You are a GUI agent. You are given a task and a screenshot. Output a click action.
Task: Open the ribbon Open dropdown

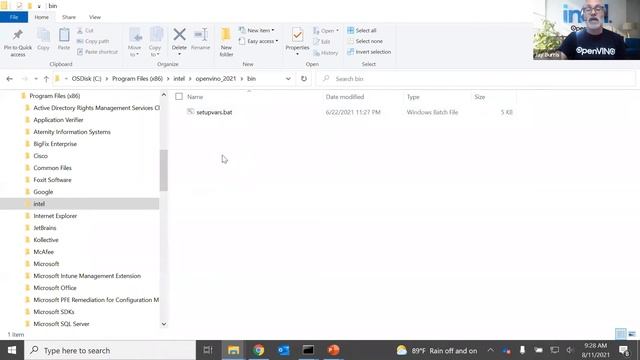326,31
